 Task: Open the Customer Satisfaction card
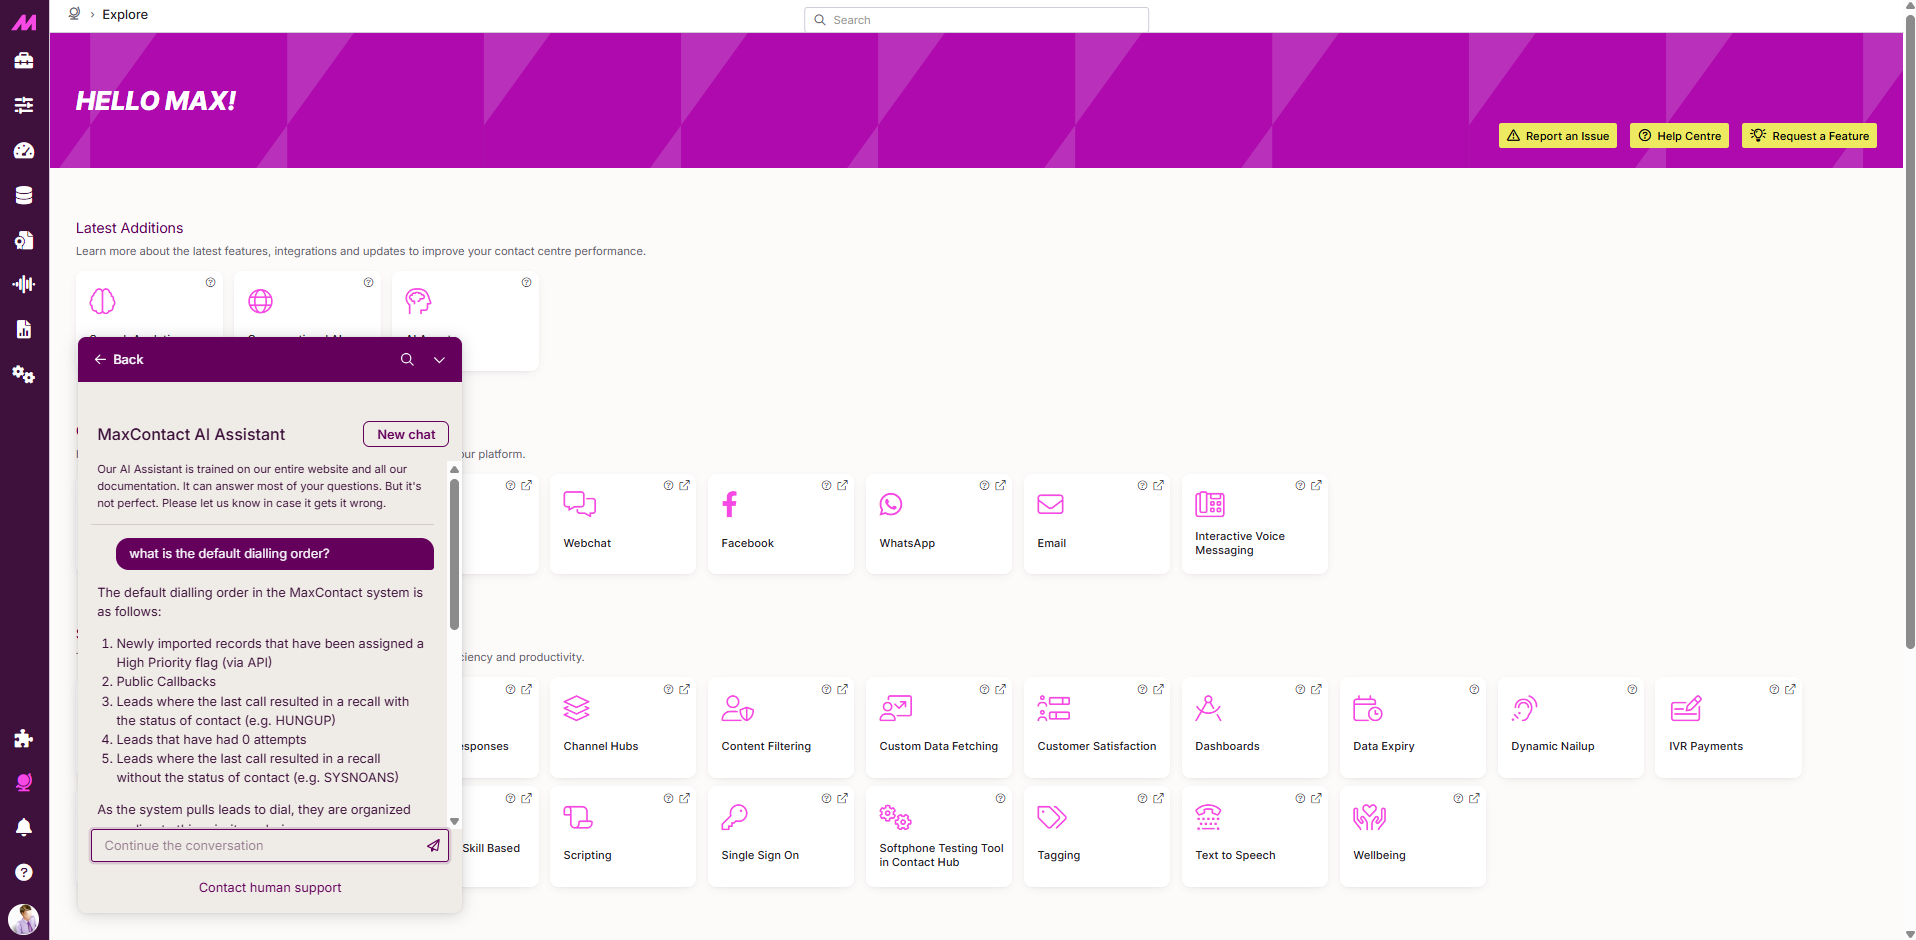tap(1097, 727)
